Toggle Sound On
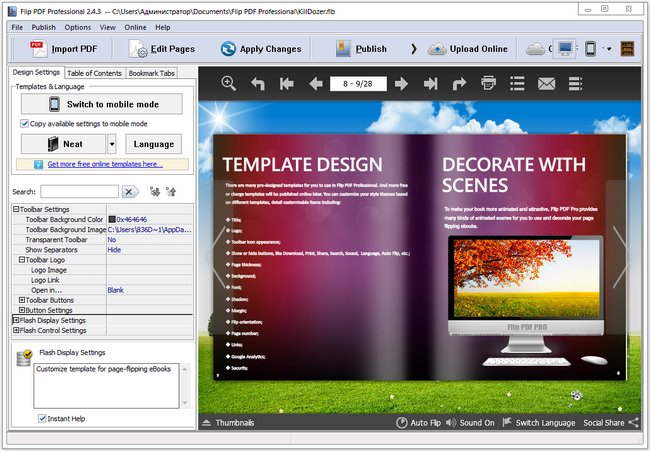Image resolution: width=650 pixels, height=451 pixels. pyautogui.click(x=470, y=423)
